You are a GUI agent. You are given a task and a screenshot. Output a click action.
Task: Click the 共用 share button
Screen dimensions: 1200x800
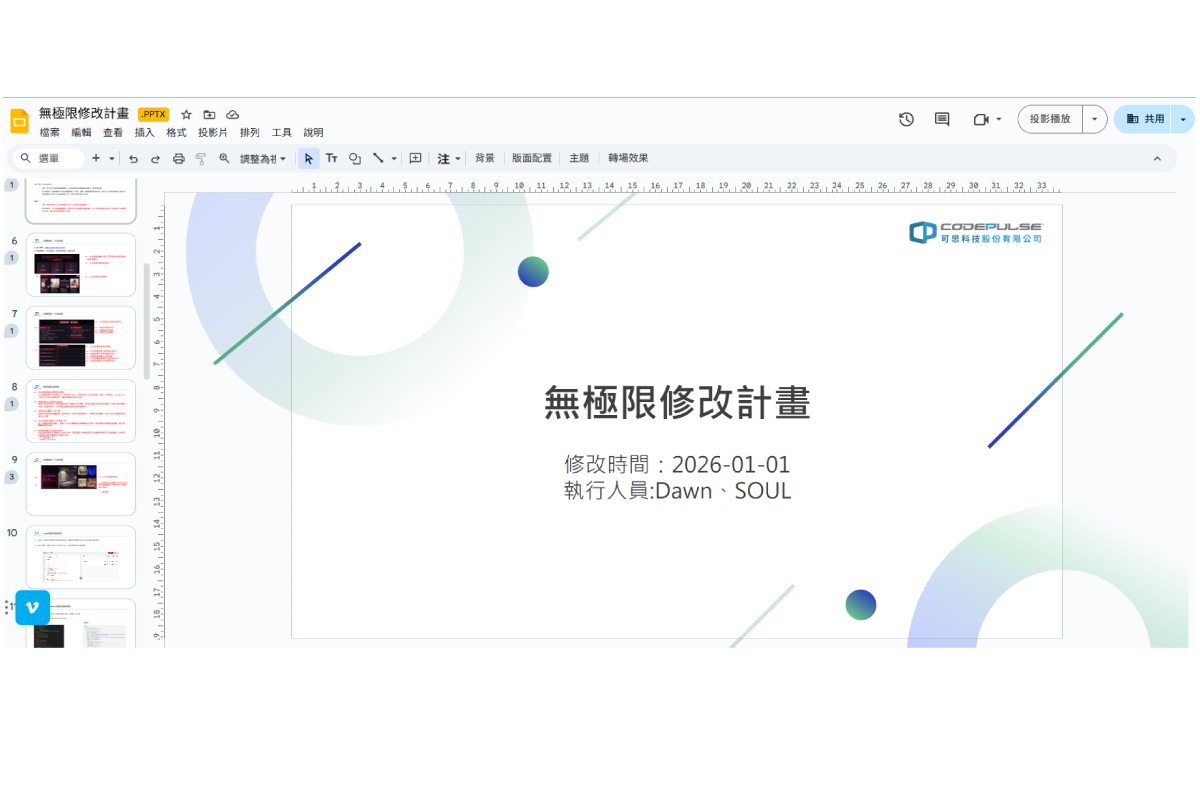pyautogui.click(x=1145, y=119)
